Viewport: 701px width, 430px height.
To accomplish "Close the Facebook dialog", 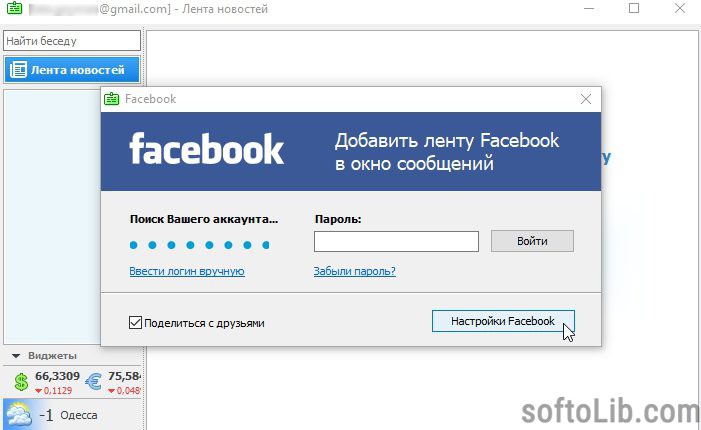I will coord(586,99).
